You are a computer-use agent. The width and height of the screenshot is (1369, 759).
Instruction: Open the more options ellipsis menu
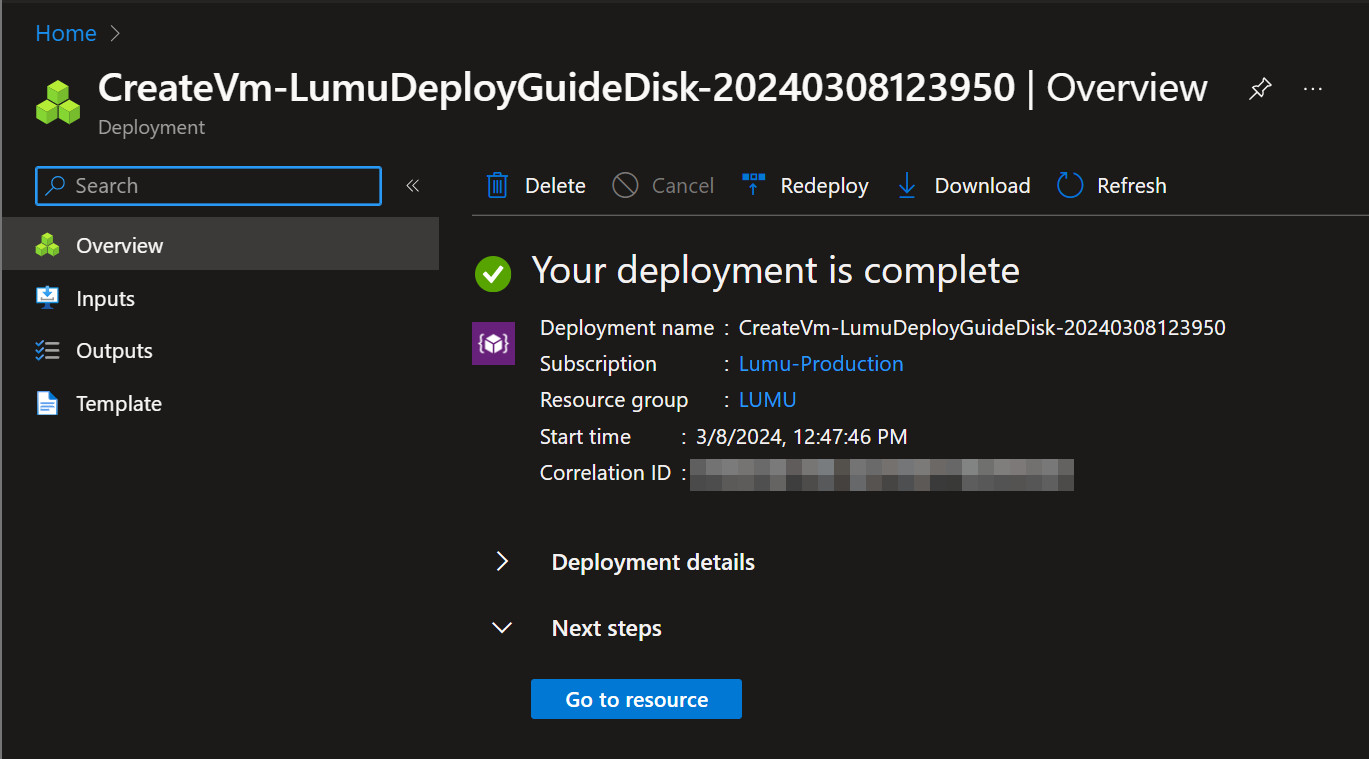pos(1313,89)
